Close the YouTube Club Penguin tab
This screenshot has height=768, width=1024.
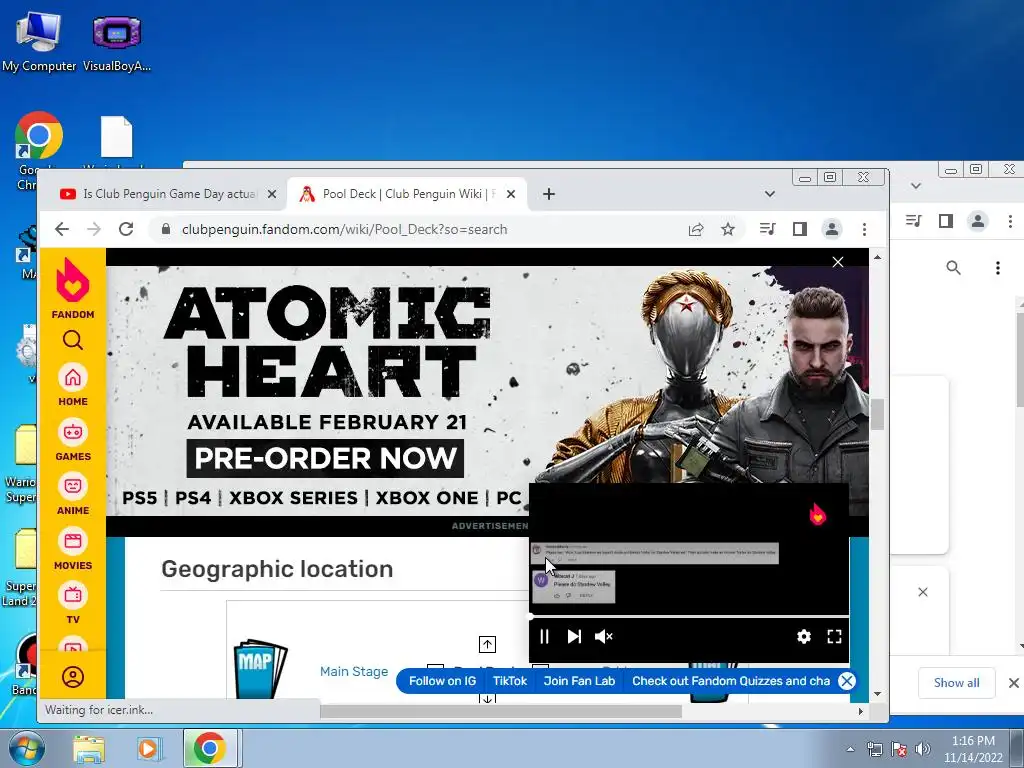click(272, 194)
